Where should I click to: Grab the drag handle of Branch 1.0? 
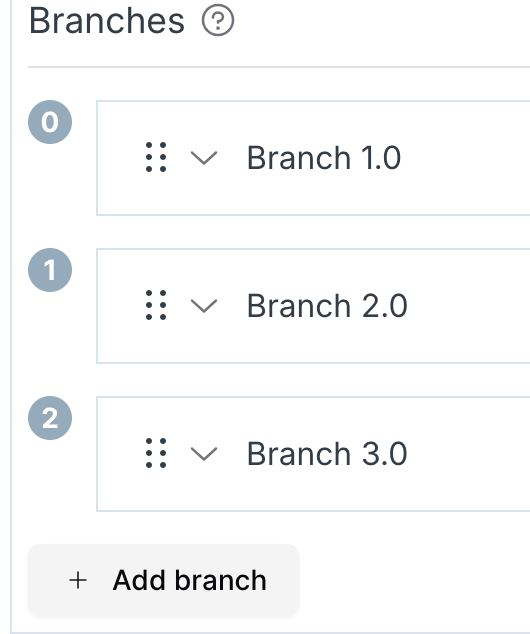[x=156, y=157]
